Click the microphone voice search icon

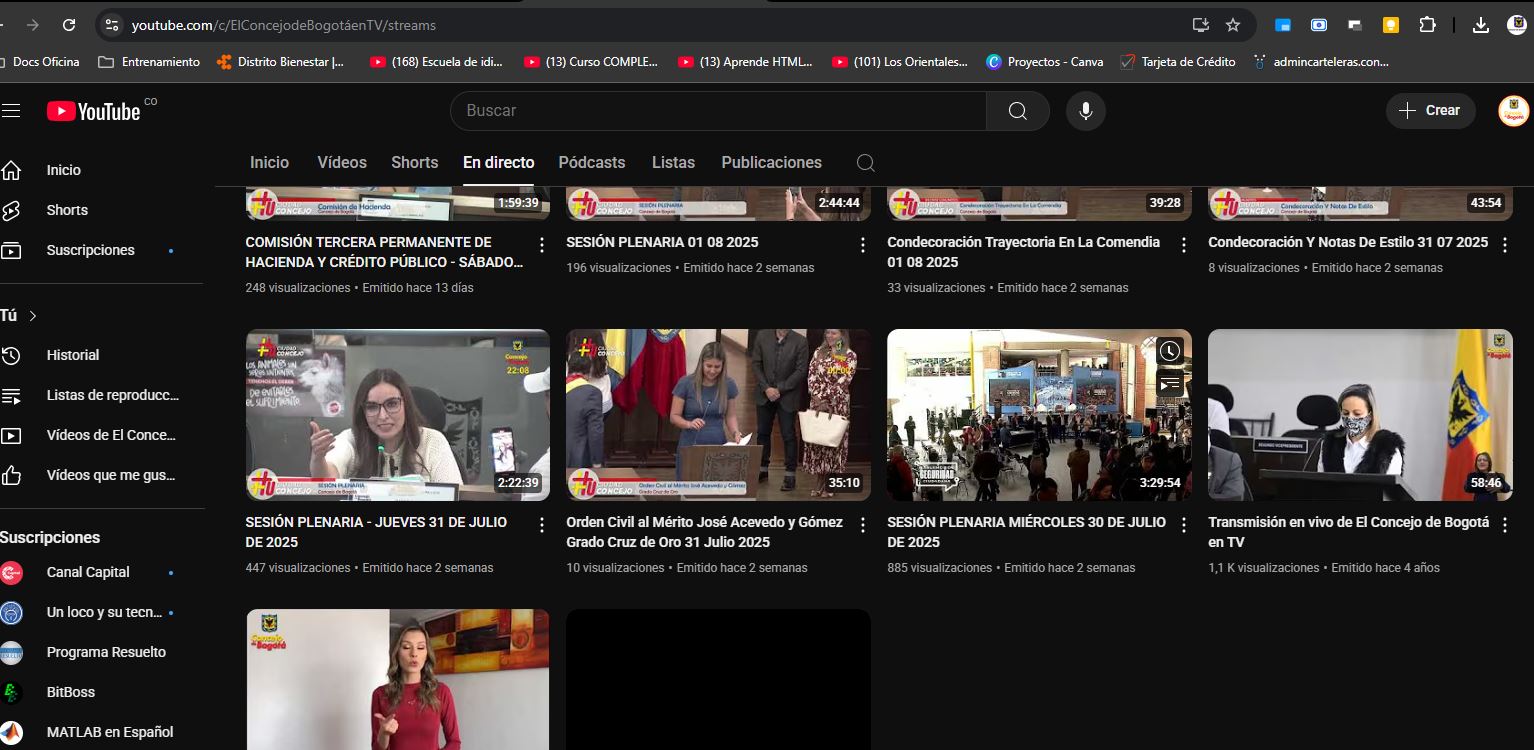tap(1085, 111)
